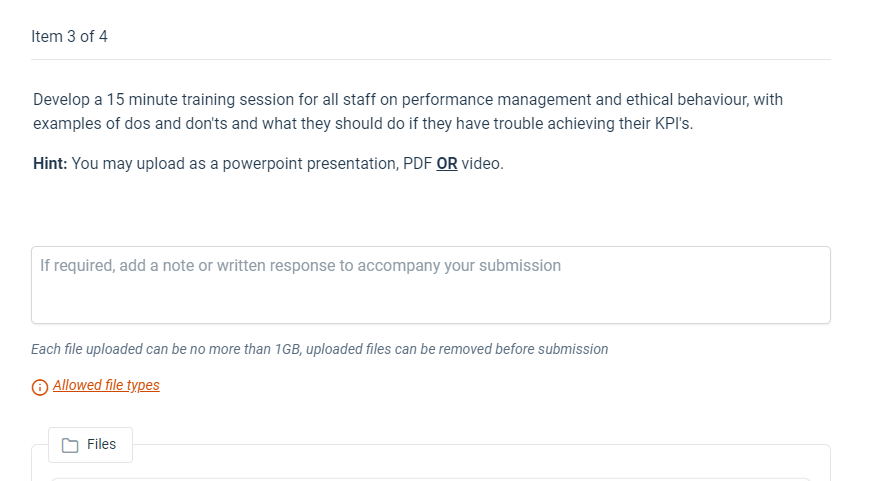Click "KPI's" at the end of the description
877x481 pixels.
(672, 124)
